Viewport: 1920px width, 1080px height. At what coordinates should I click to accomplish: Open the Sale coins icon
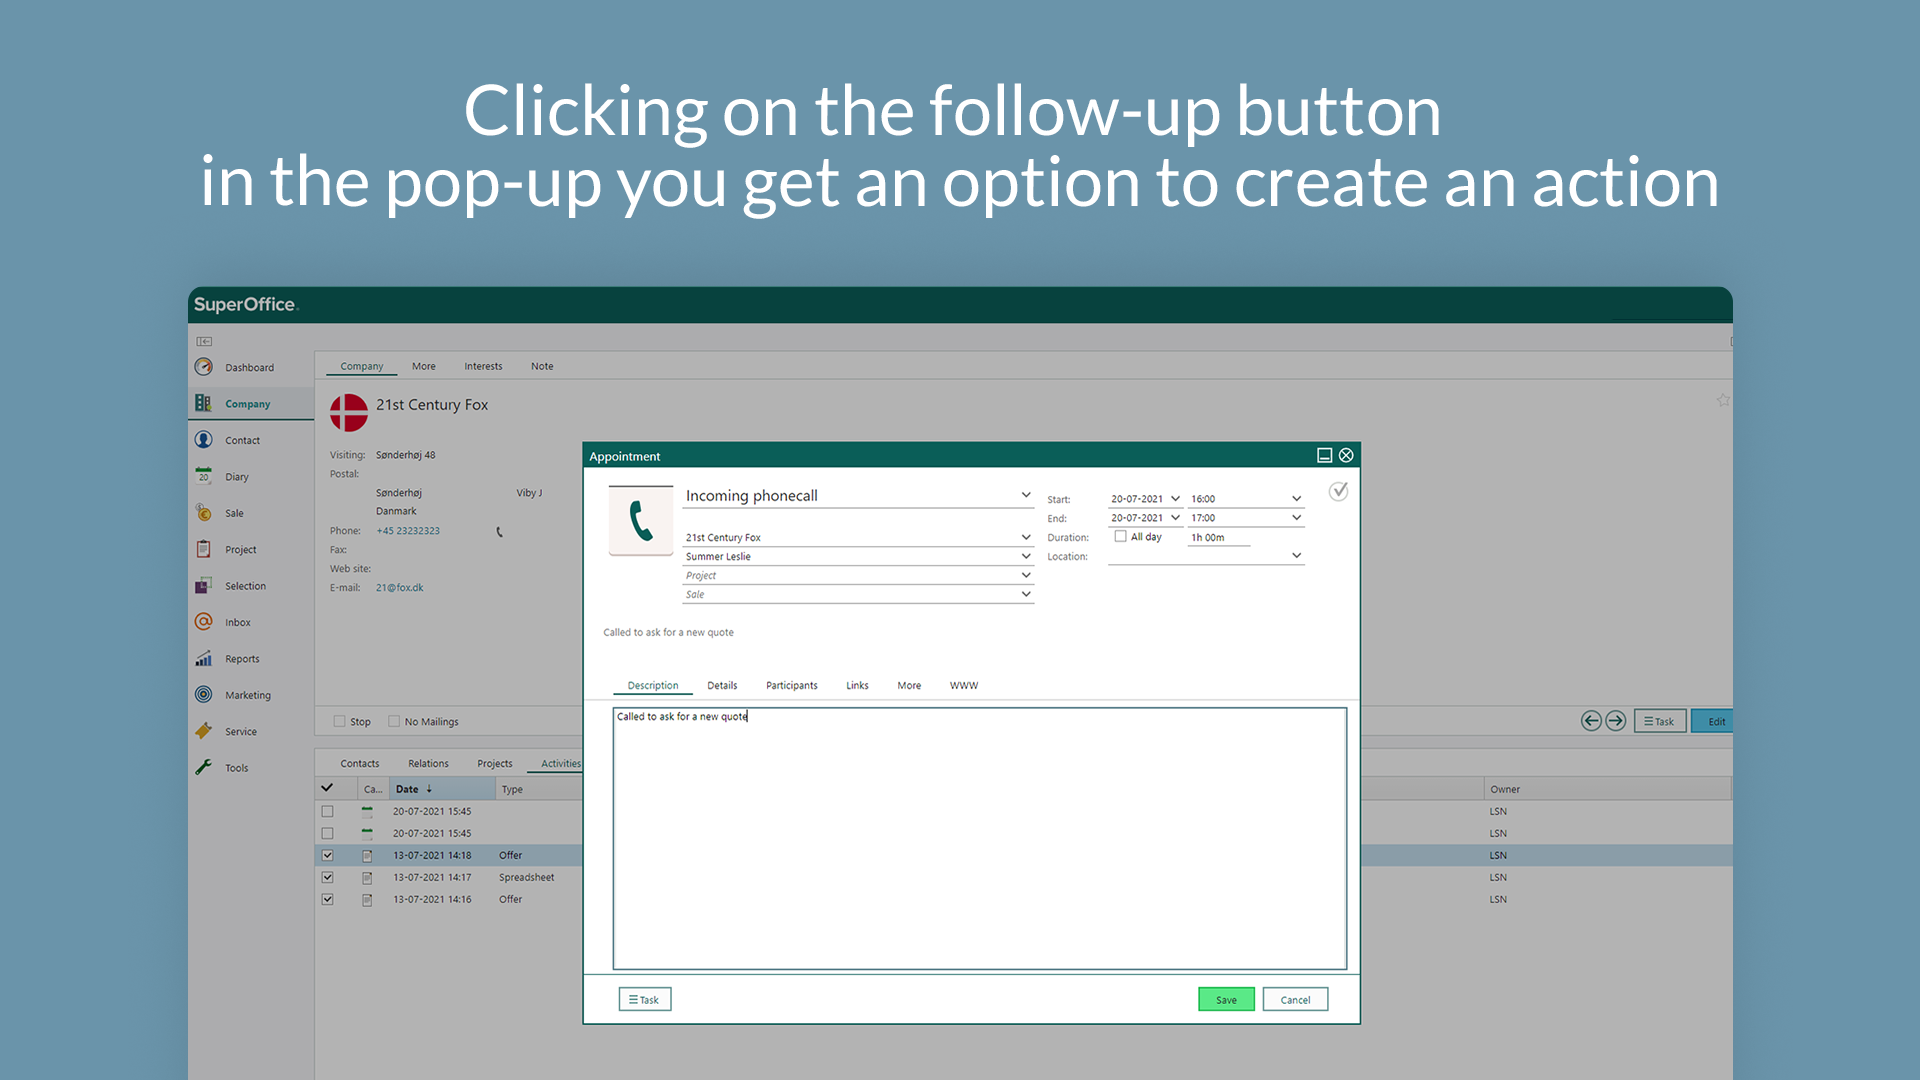click(x=204, y=513)
